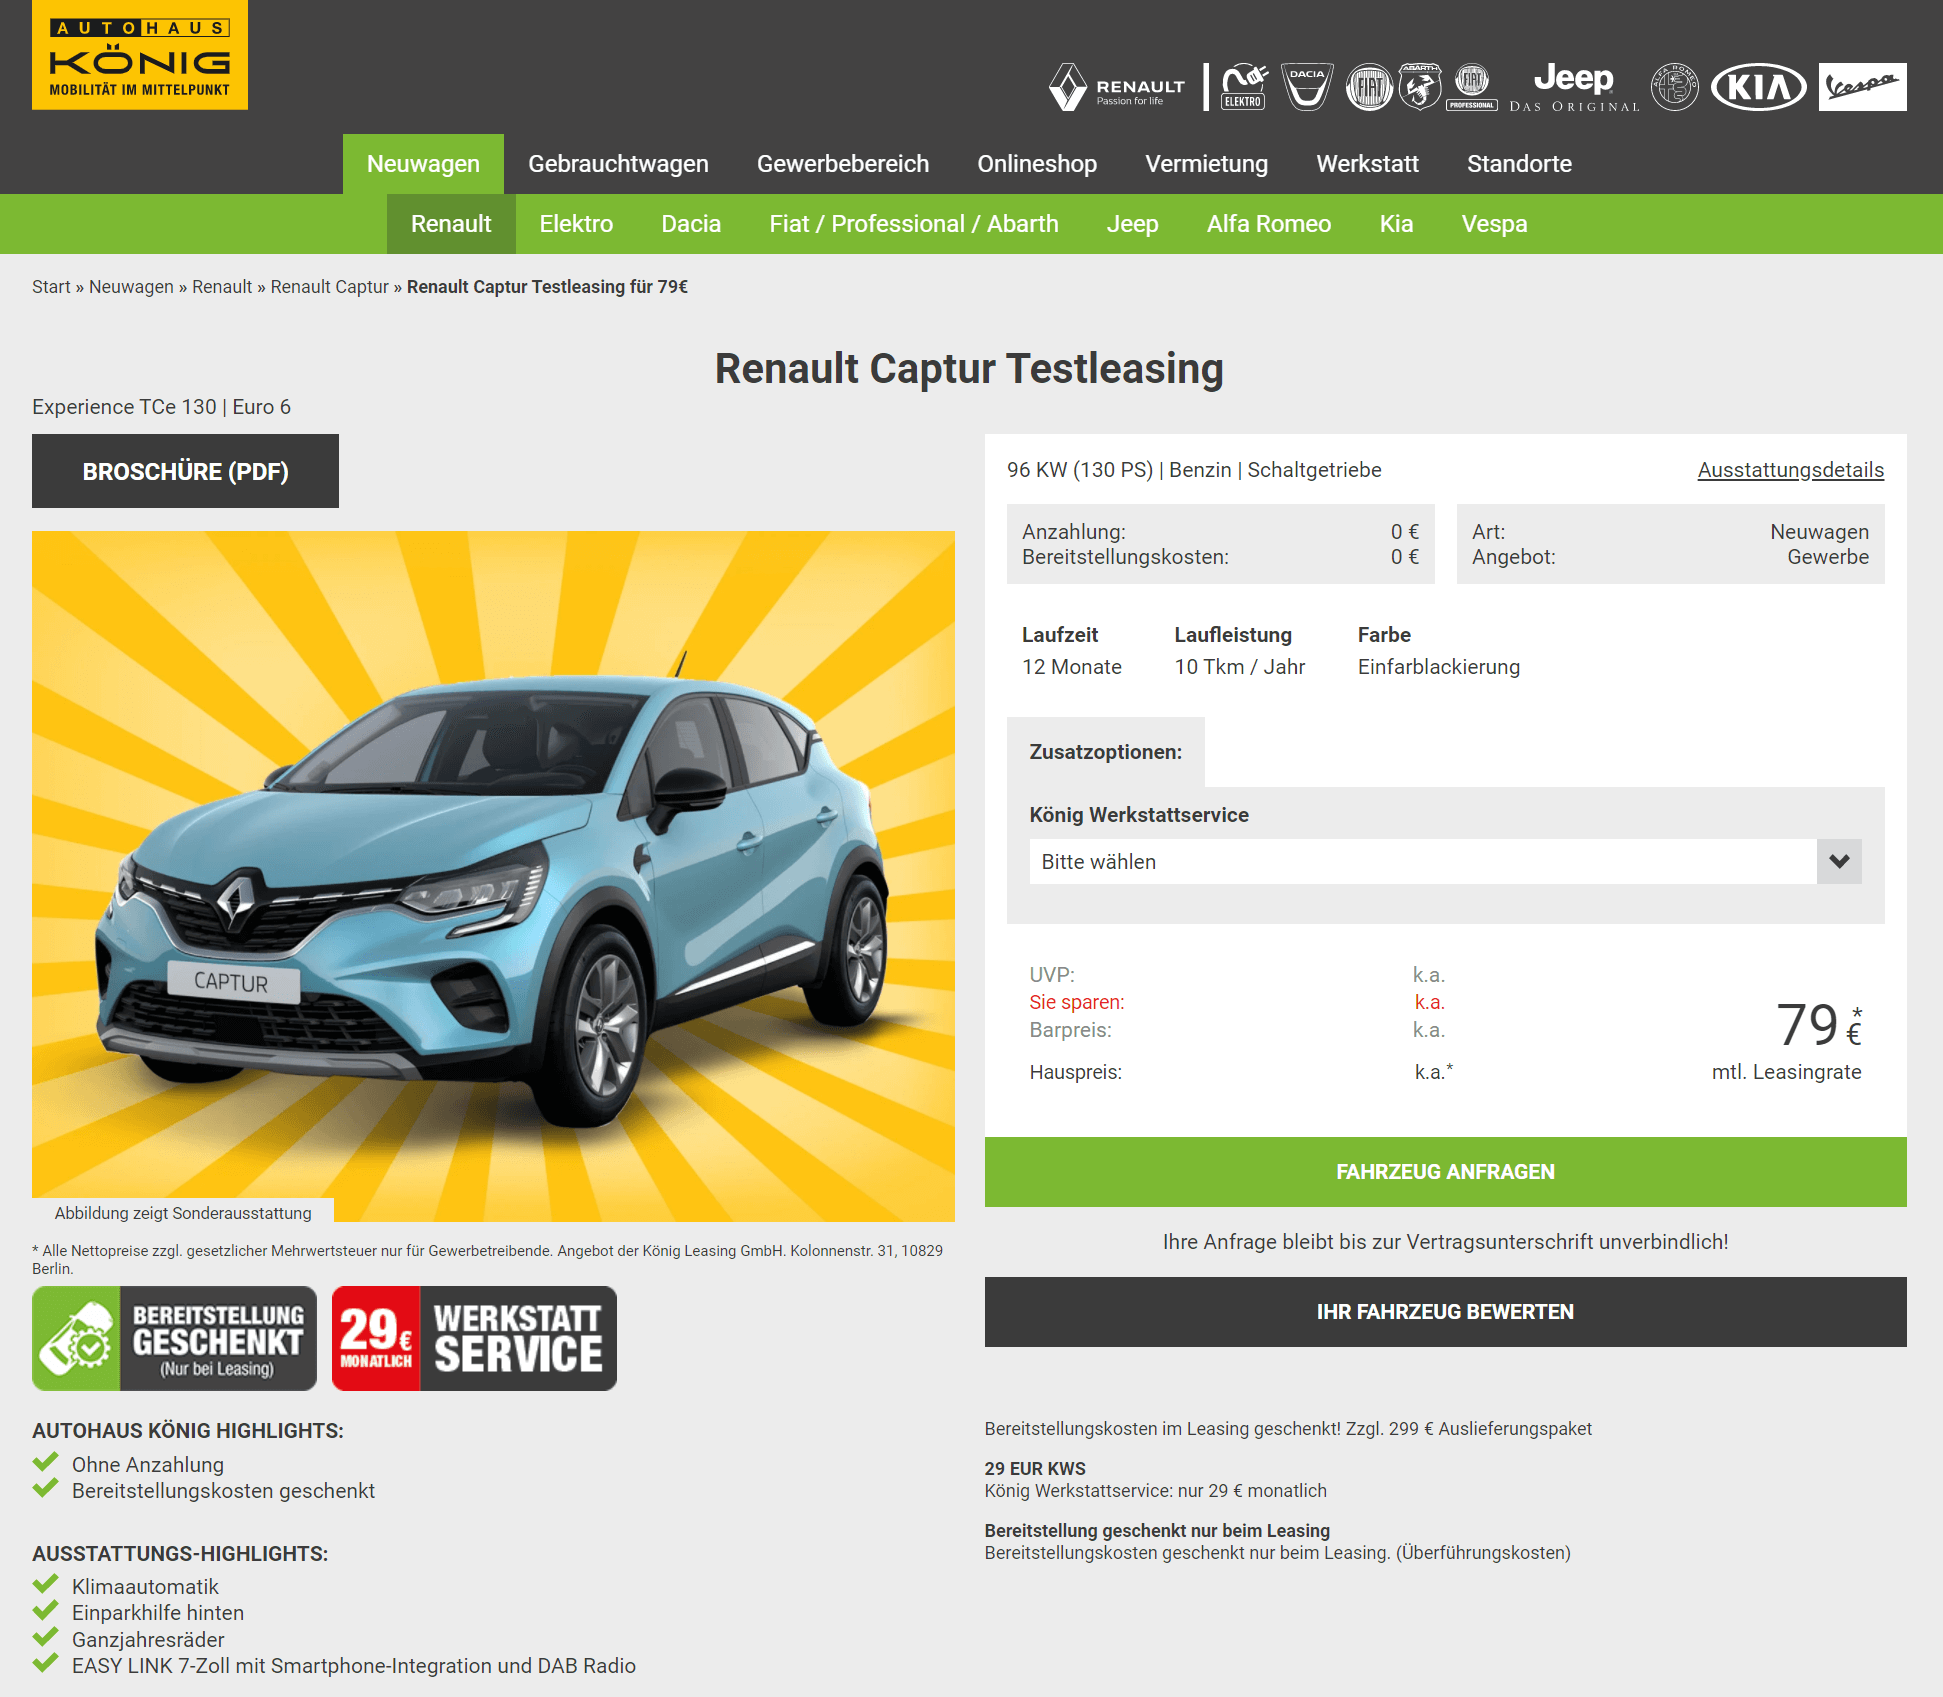This screenshot has height=1697, width=1943.
Task: Navigate to Onlineshop
Action: click(1037, 164)
